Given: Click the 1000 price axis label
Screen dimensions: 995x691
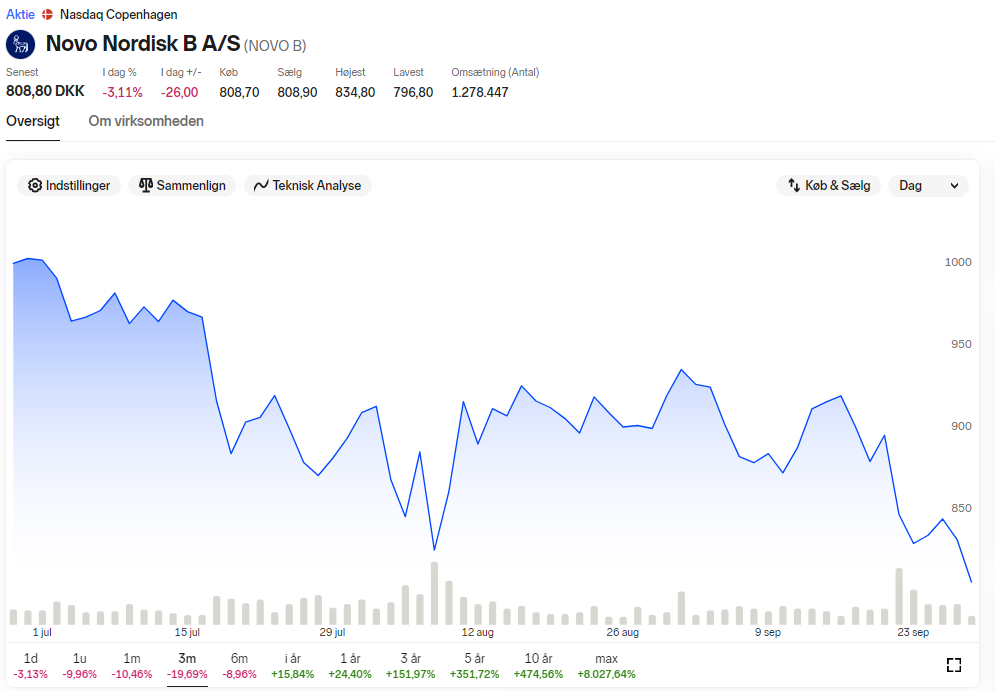Looking at the screenshot, I should [958, 262].
